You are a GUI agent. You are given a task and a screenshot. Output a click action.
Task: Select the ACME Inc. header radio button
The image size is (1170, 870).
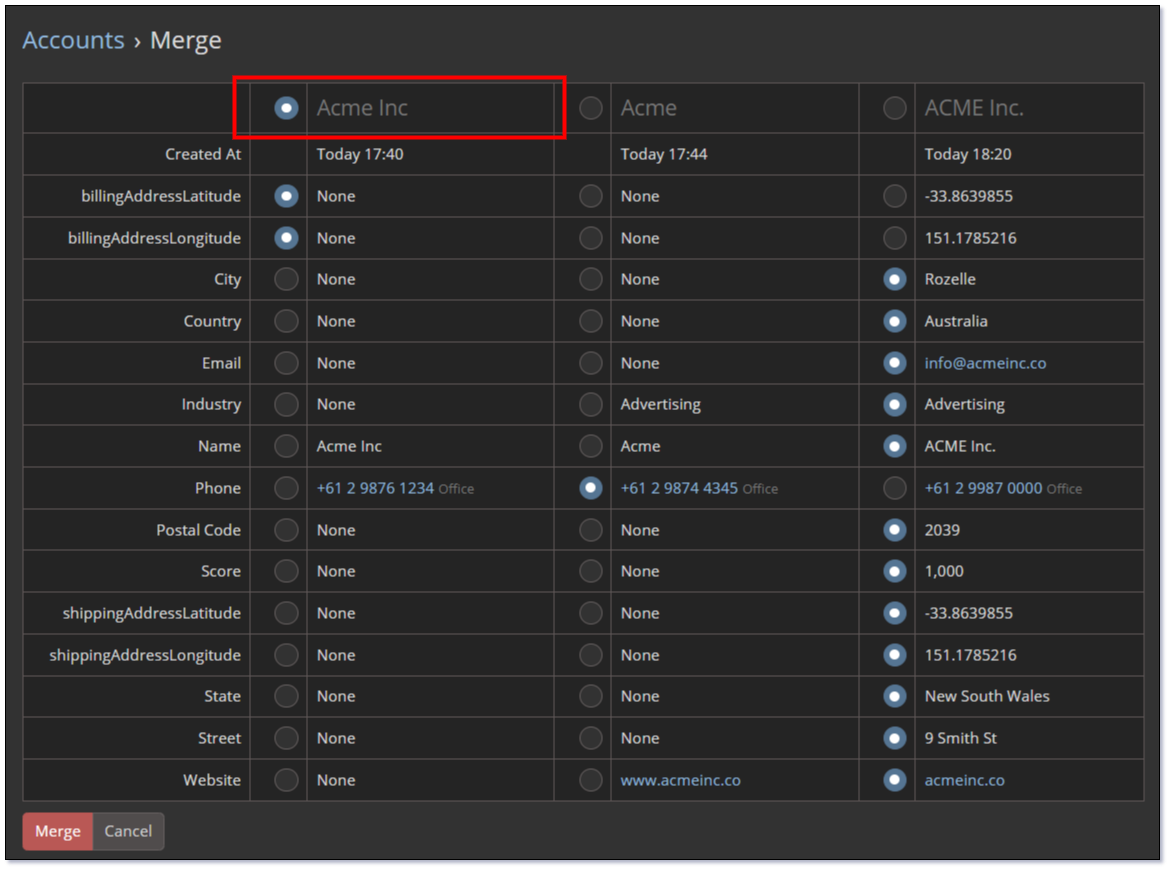tap(894, 108)
